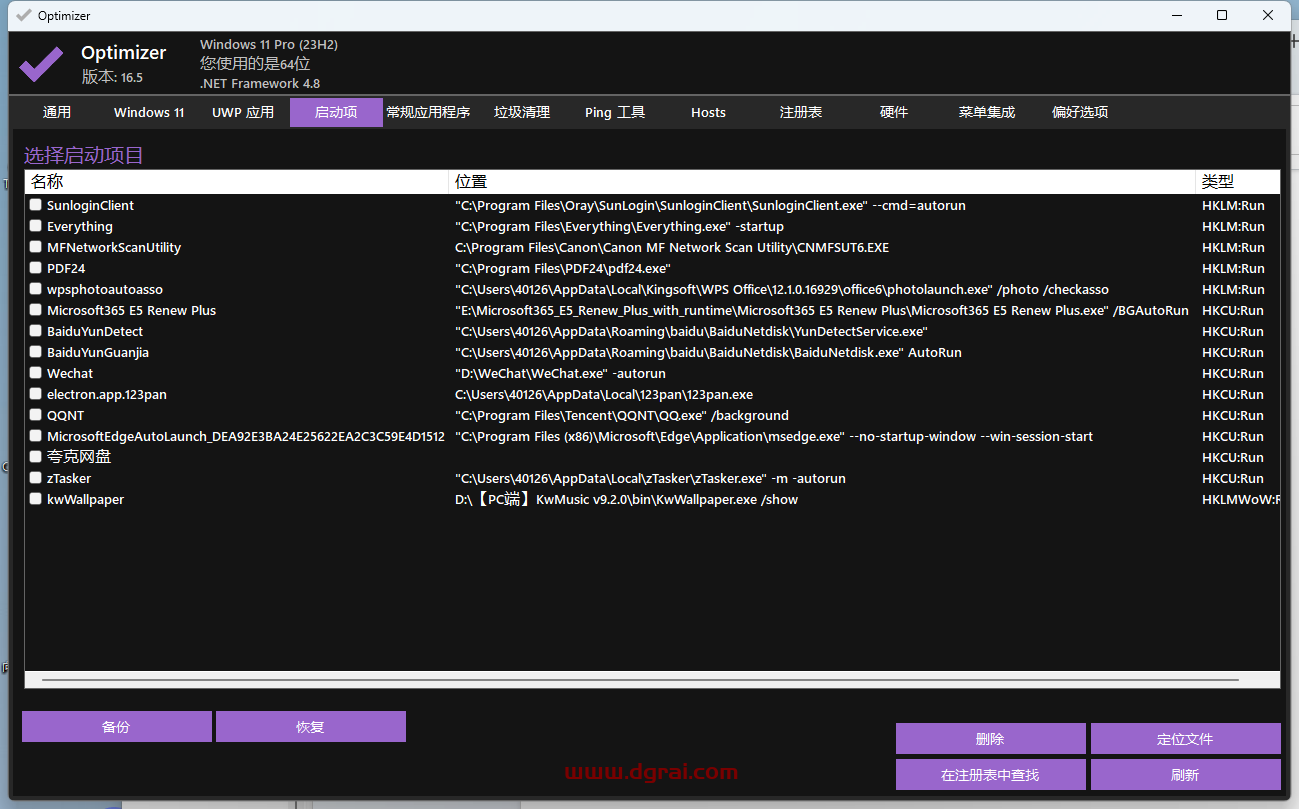The height and width of the screenshot is (809, 1299).
Task: Click the startup list horizontal scrollbar
Action: (640, 680)
